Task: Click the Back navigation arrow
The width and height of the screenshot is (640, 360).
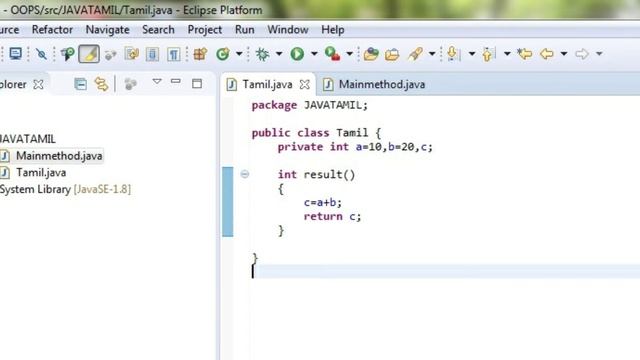Action: pyautogui.click(x=547, y=54)
